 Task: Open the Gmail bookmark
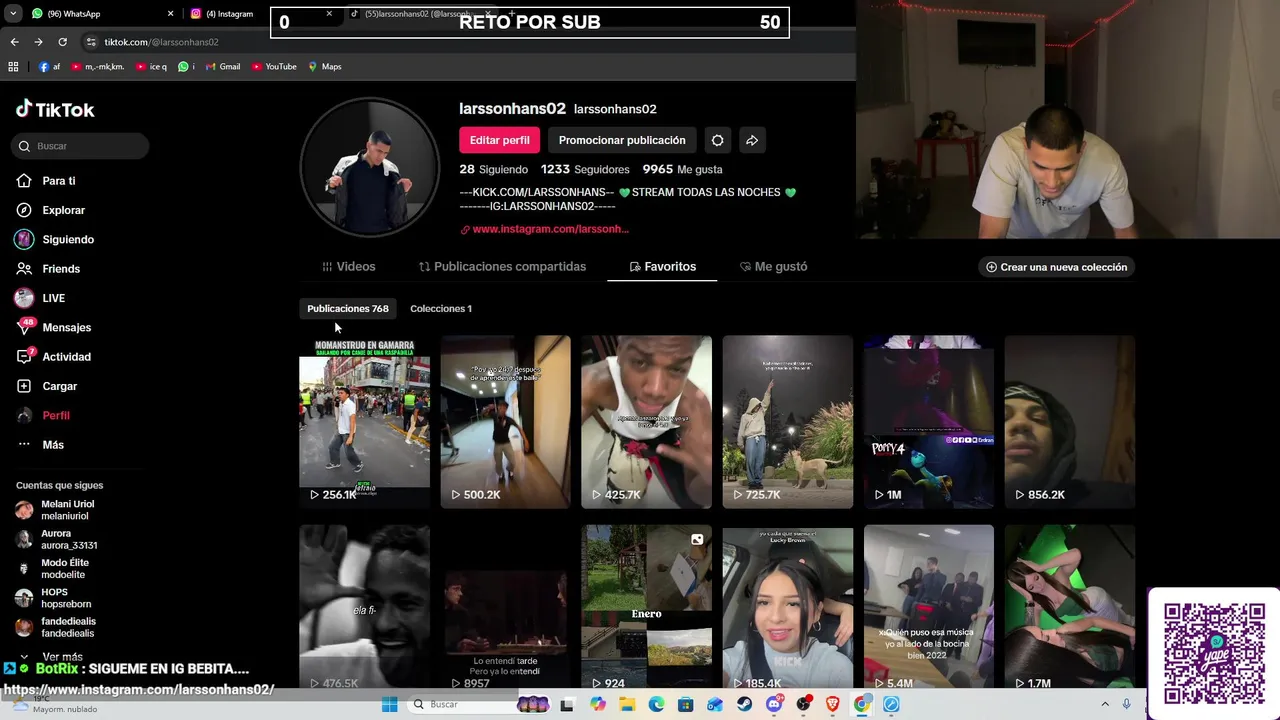point(223,67)
